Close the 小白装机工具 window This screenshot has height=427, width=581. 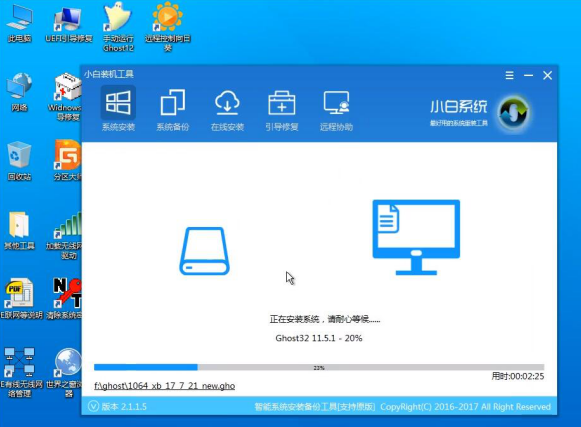click(548, 76)
